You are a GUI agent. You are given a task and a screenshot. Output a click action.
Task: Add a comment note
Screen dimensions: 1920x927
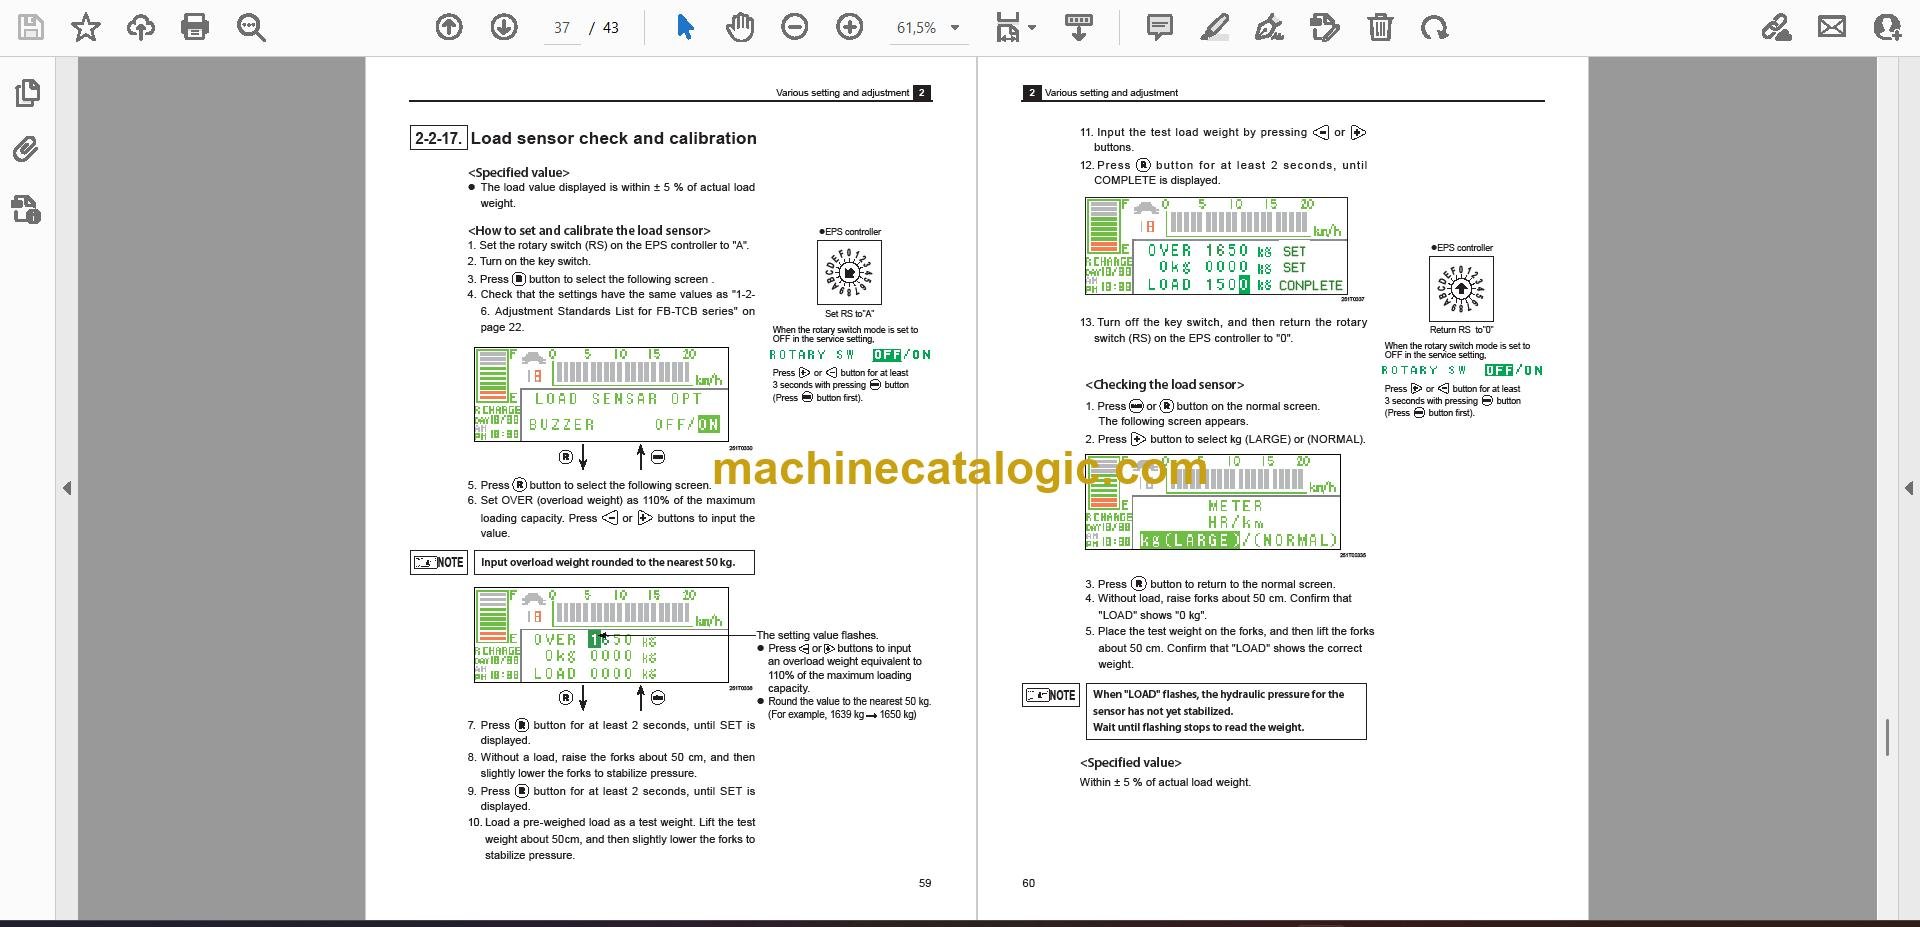pos(1160,27)
